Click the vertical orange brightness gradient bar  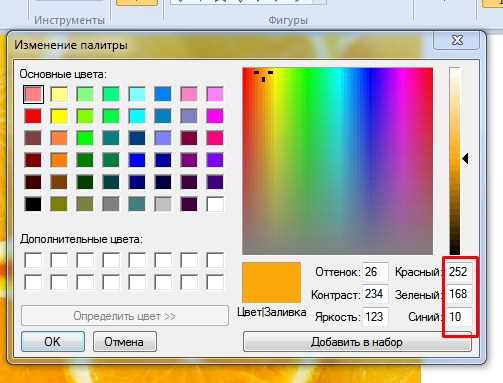[455, 161]
